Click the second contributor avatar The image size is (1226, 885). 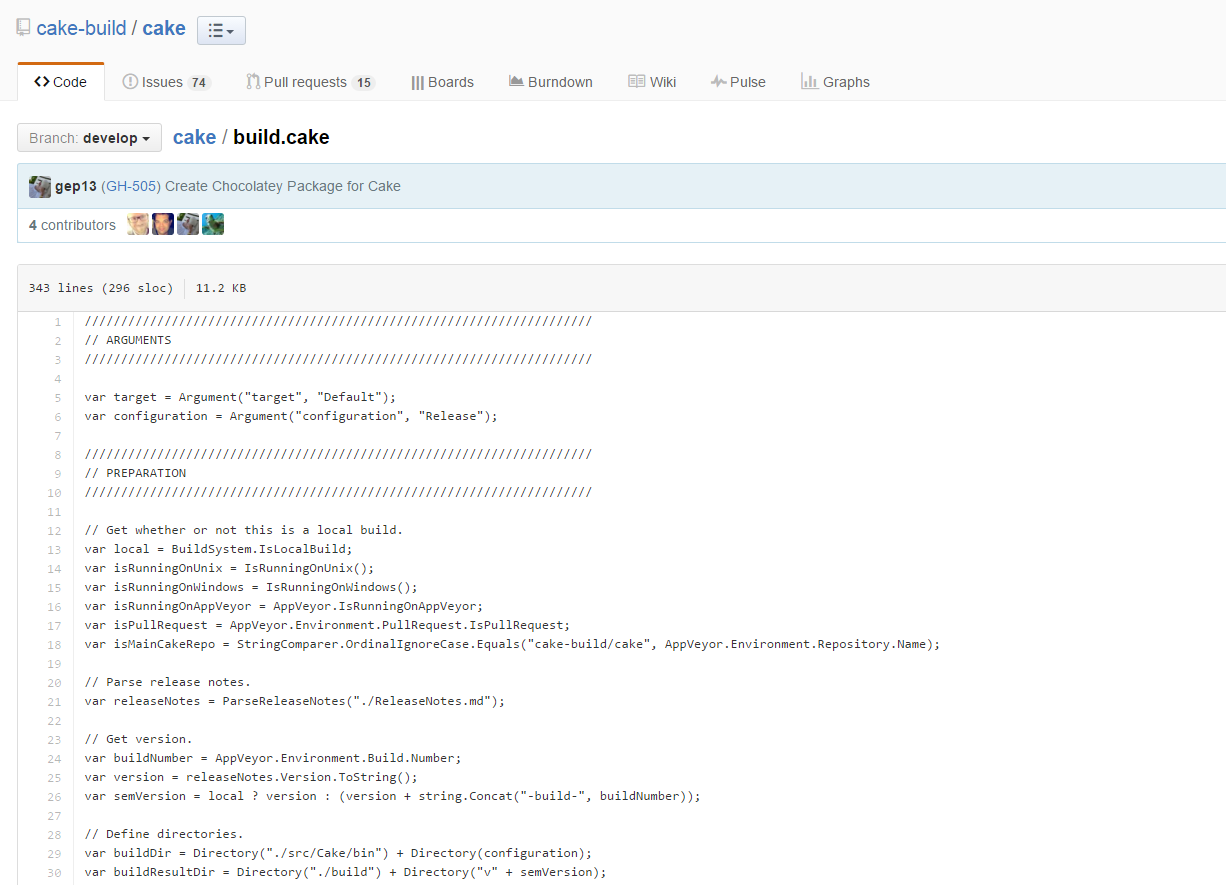[163, 224]
